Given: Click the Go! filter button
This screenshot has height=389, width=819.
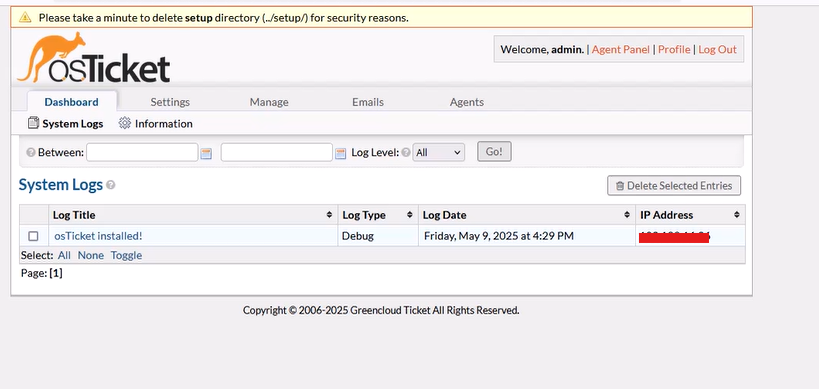Looking at the screenshot, I should coord(494,152).
